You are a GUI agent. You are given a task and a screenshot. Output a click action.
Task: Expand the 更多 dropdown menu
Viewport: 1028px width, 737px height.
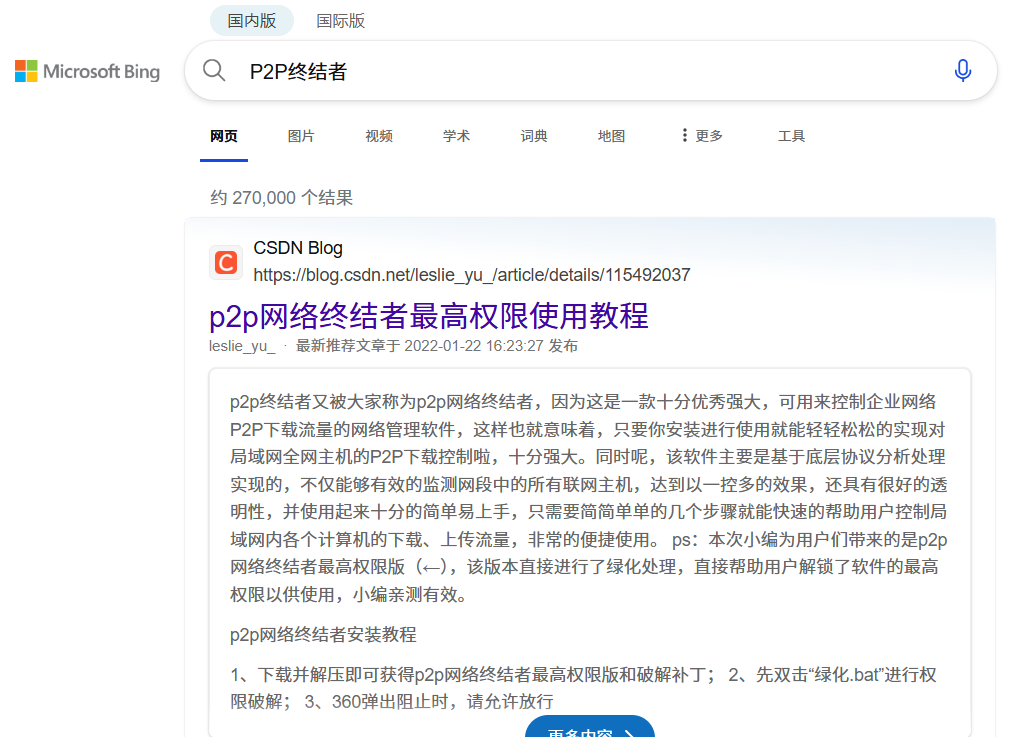point(702,136)
